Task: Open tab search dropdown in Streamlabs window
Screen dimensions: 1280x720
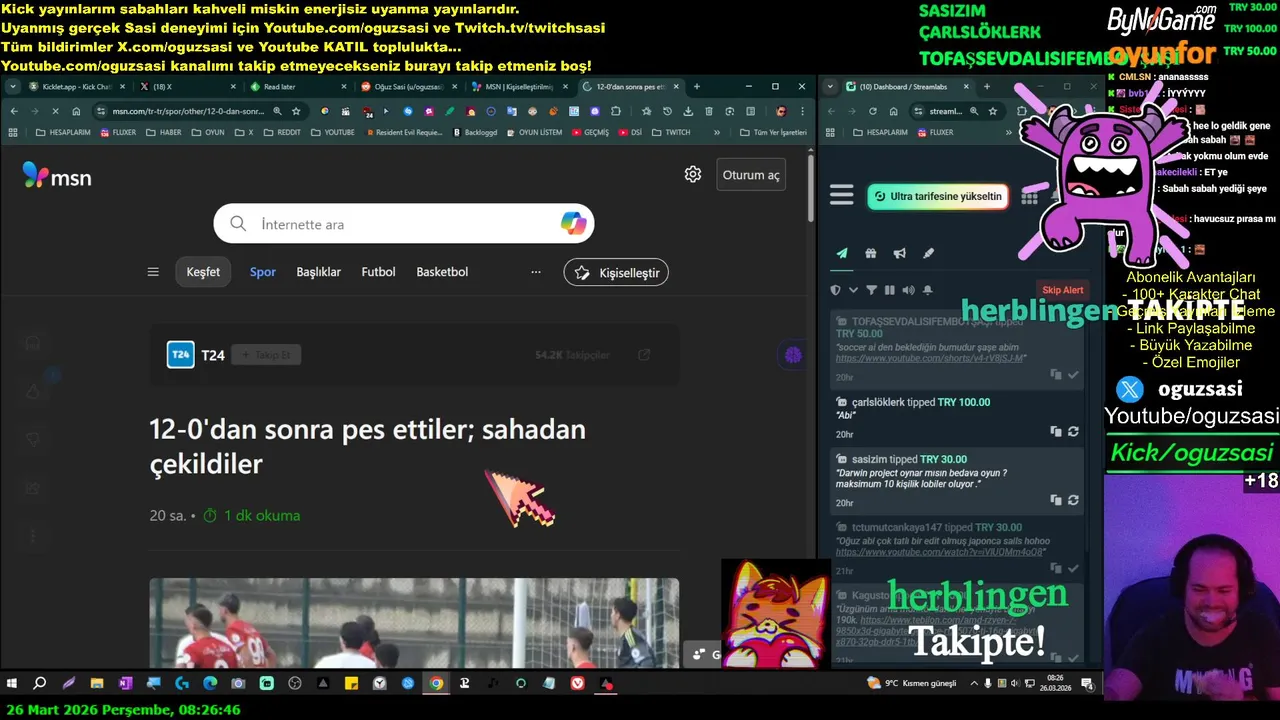Action: tap(832, 87)
